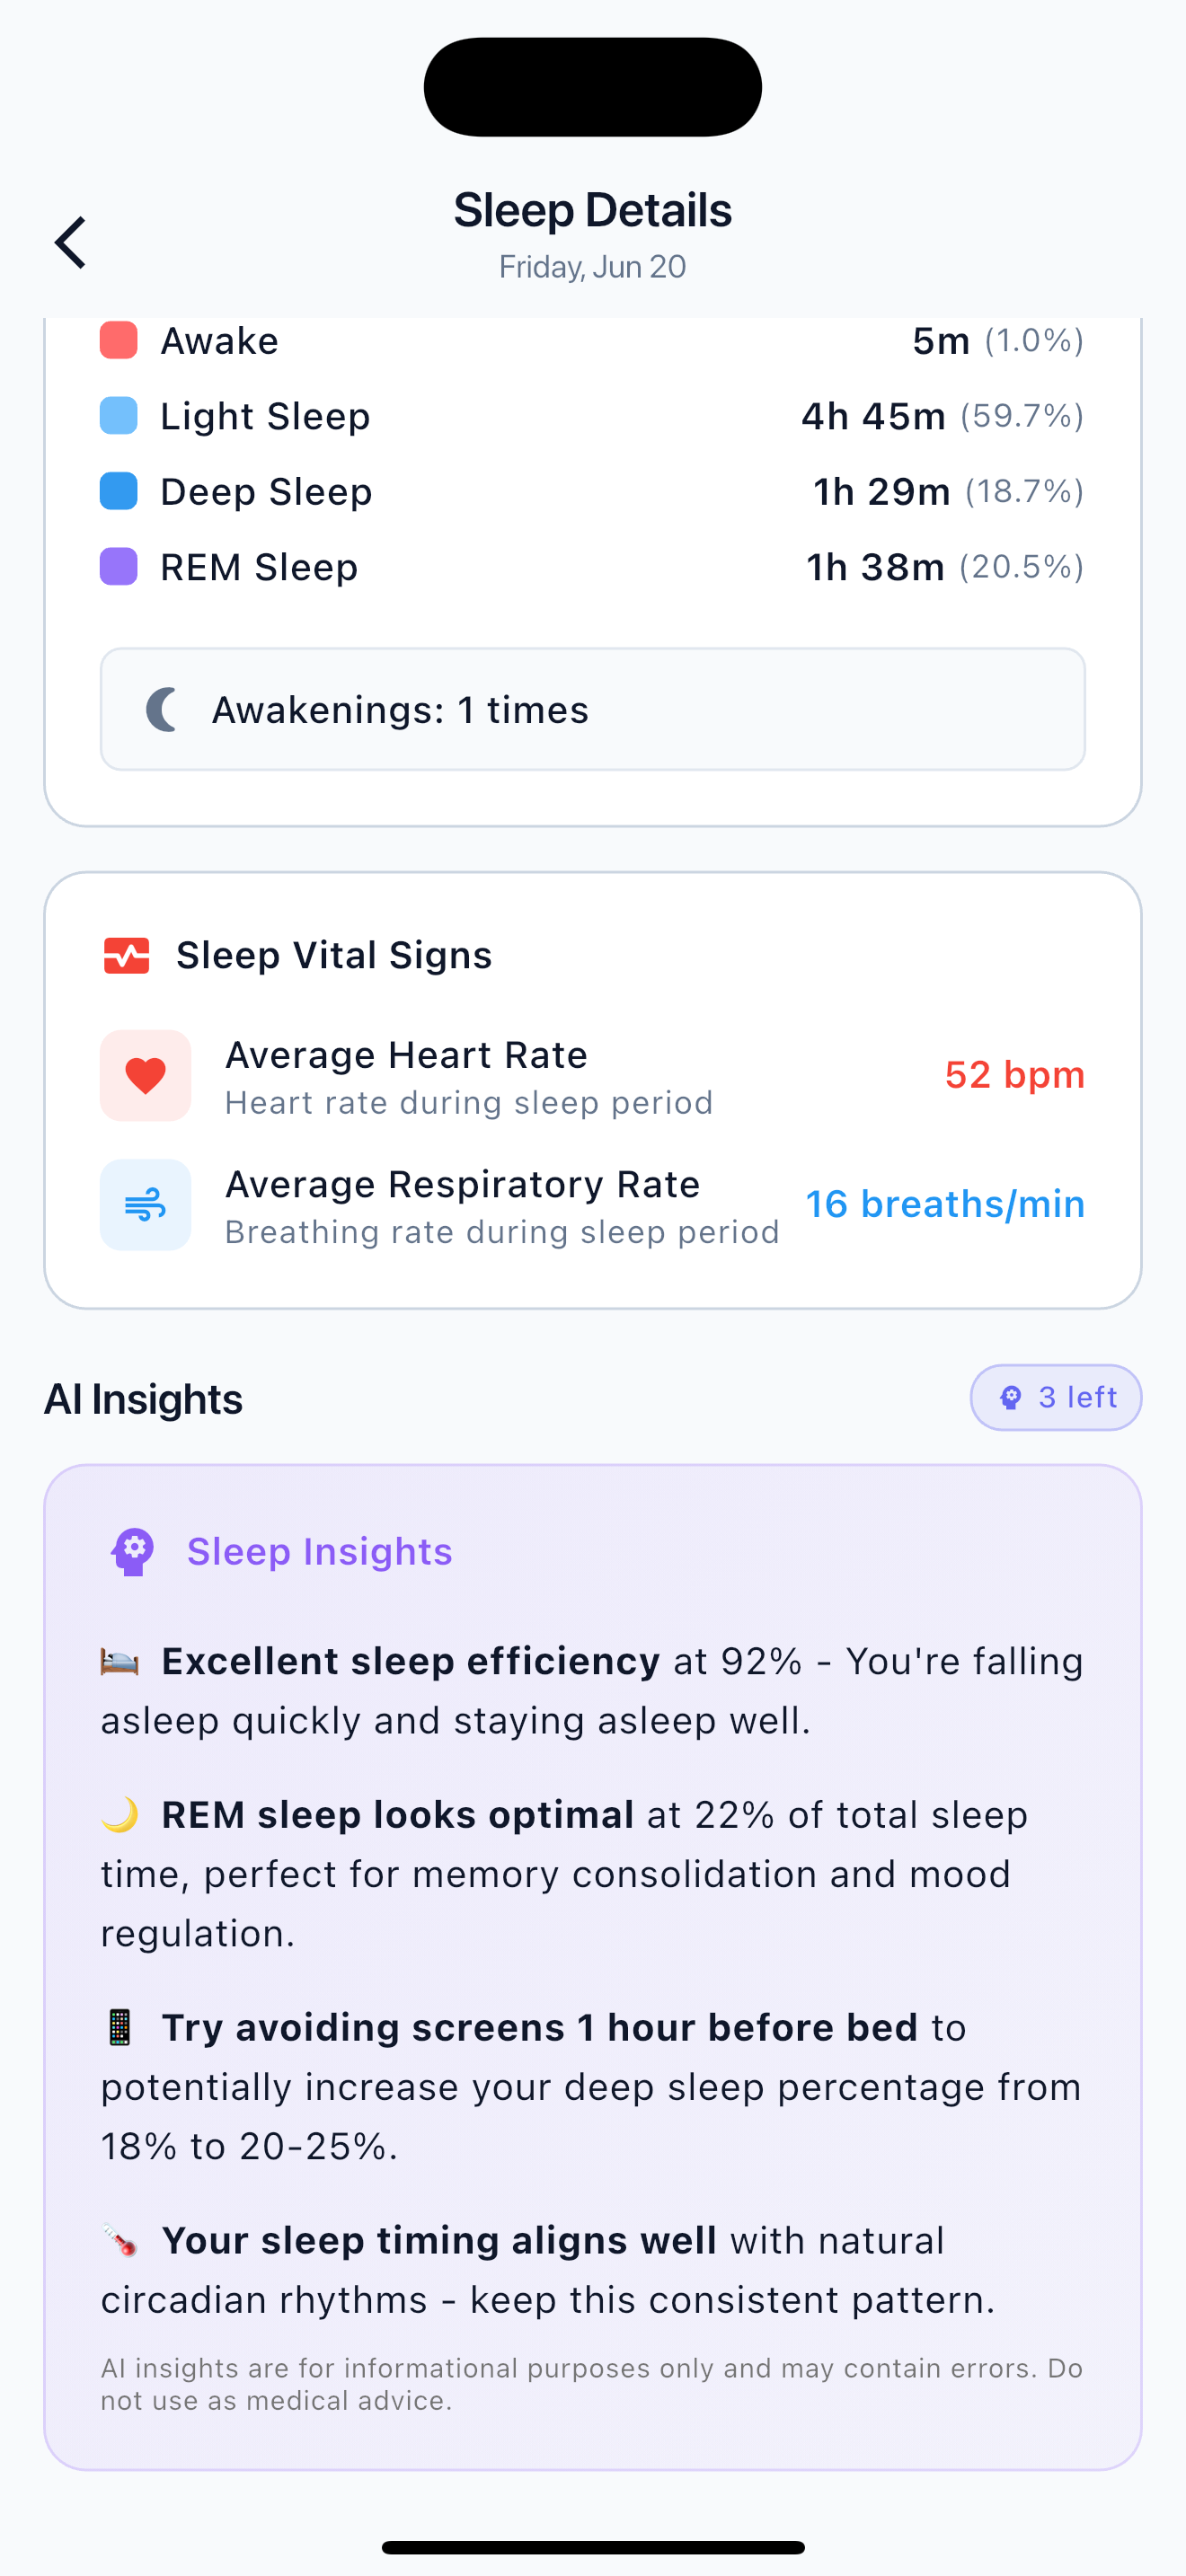This screenshot has height=2576, width=1186.
Task: Tap the heart icon for heart rate
Action: coord(146,1076)
